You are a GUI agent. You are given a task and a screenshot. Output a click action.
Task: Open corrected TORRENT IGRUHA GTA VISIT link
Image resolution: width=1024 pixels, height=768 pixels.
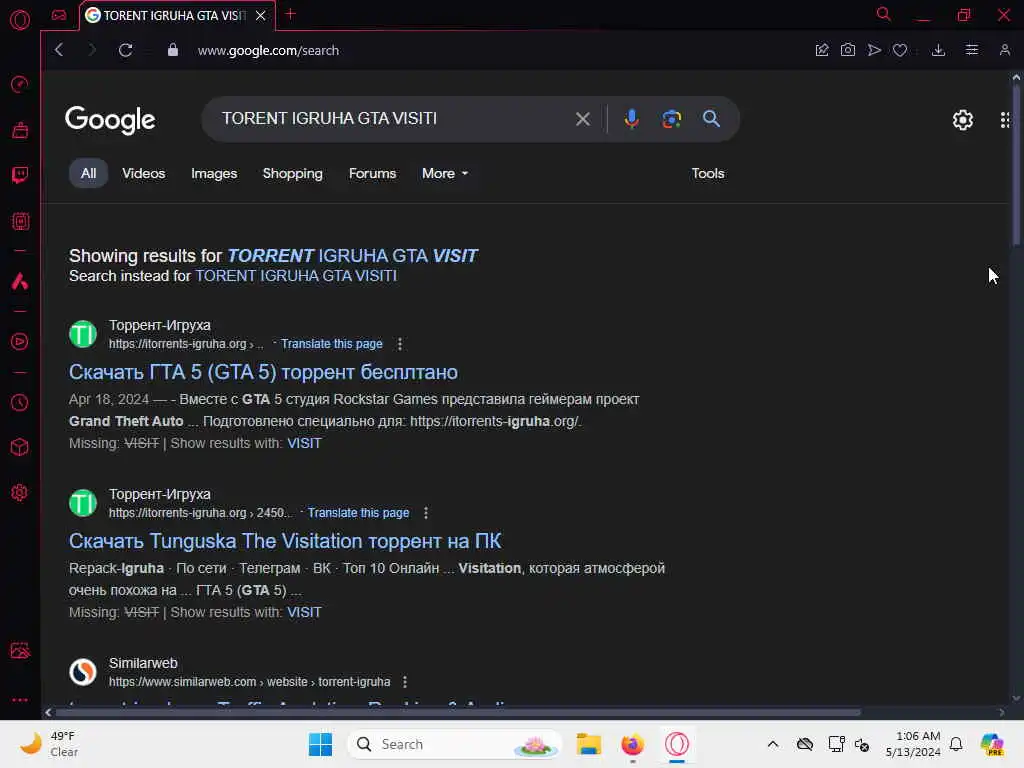coord(352,255)
